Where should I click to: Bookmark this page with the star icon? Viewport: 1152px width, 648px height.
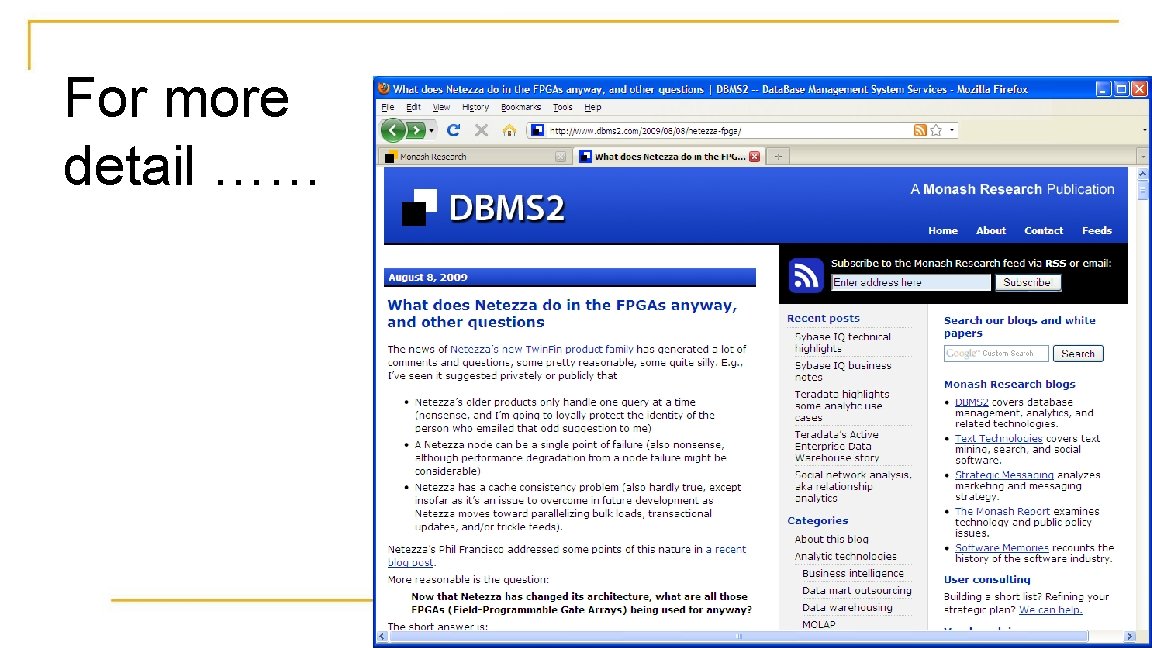coord(936,130)
